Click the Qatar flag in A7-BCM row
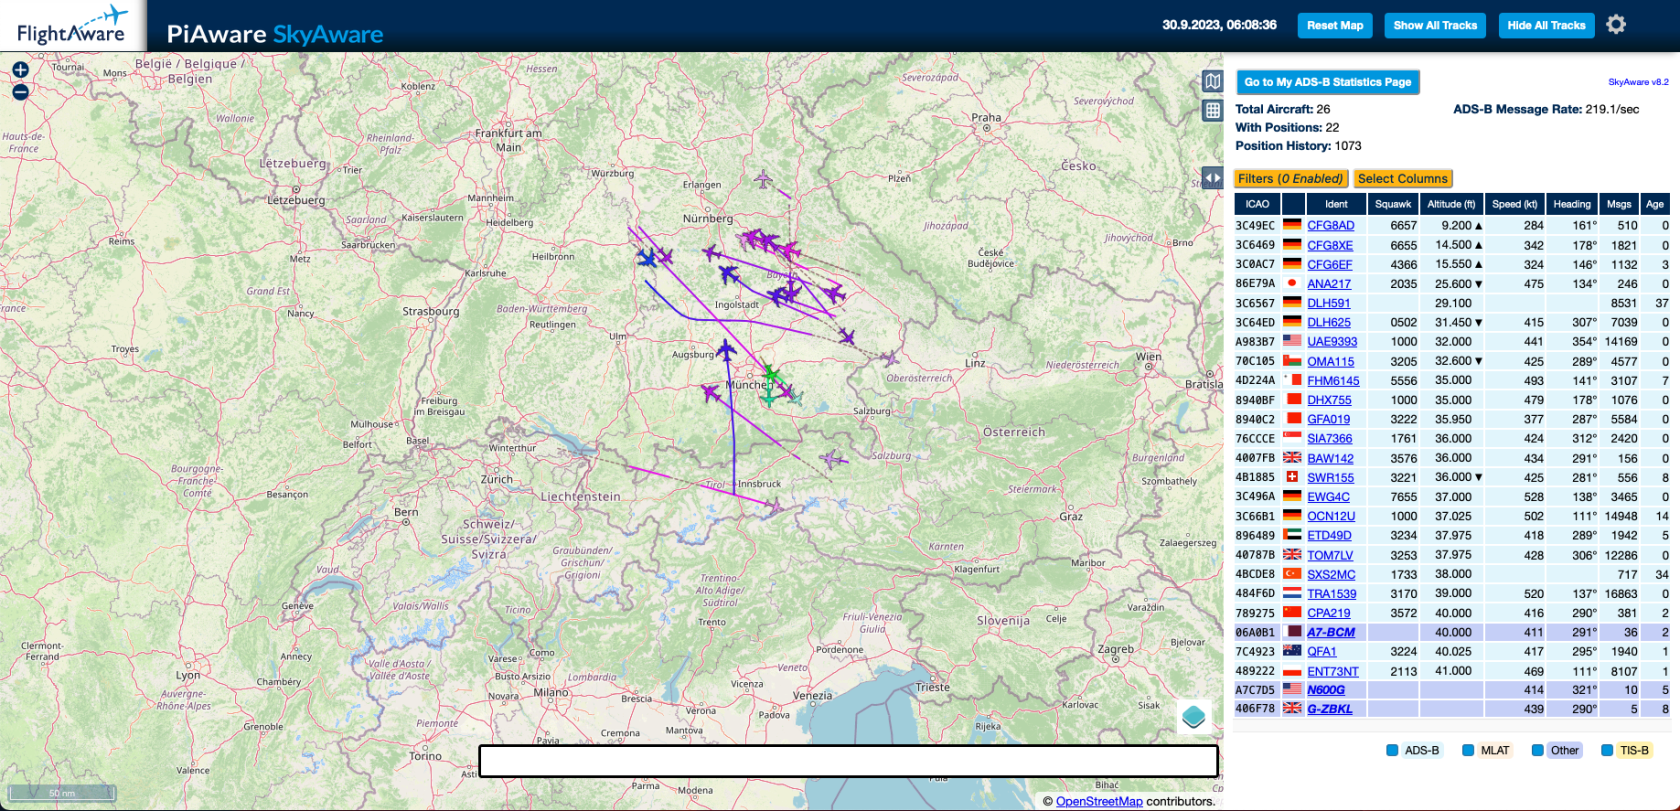The width and height of the screenshot is (1680, 811). 1292,632
